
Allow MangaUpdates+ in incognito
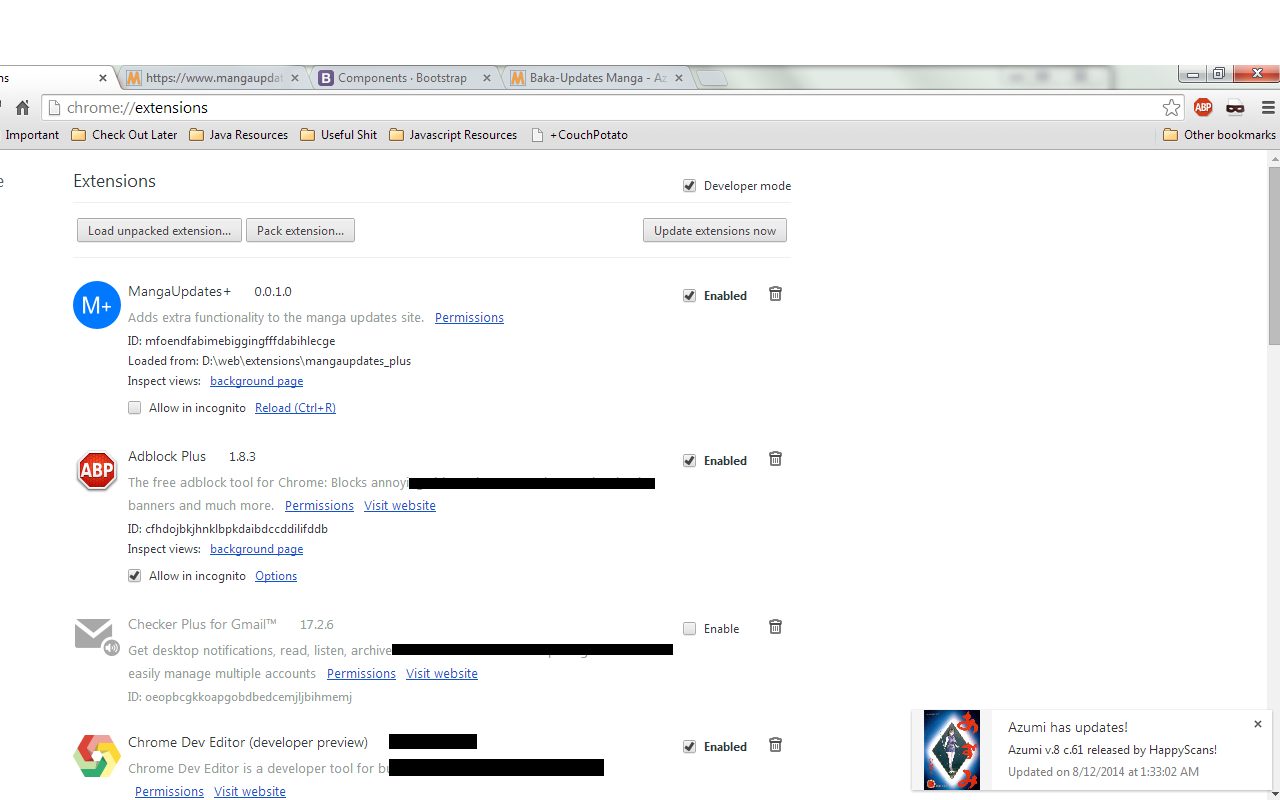pos(134,408)
